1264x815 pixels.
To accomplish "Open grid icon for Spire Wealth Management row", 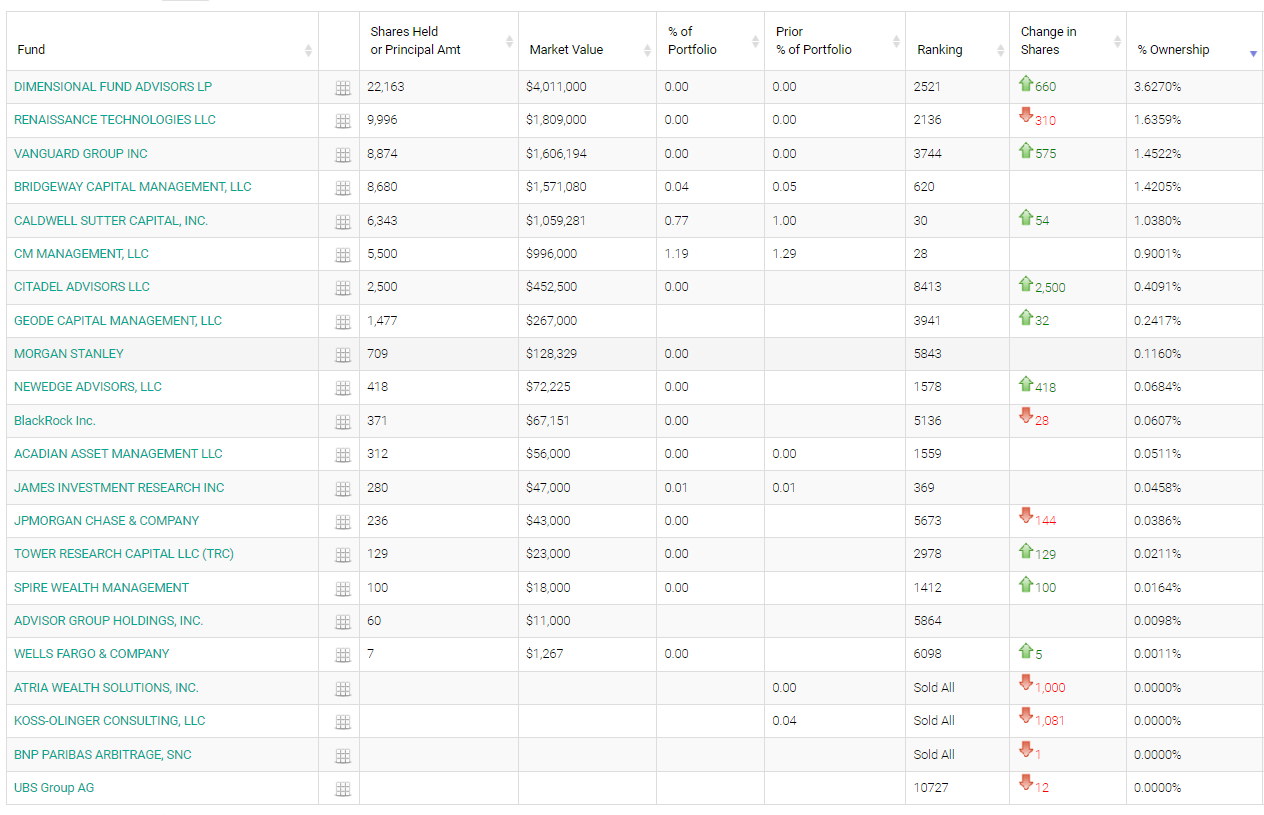I will [343, 589].
